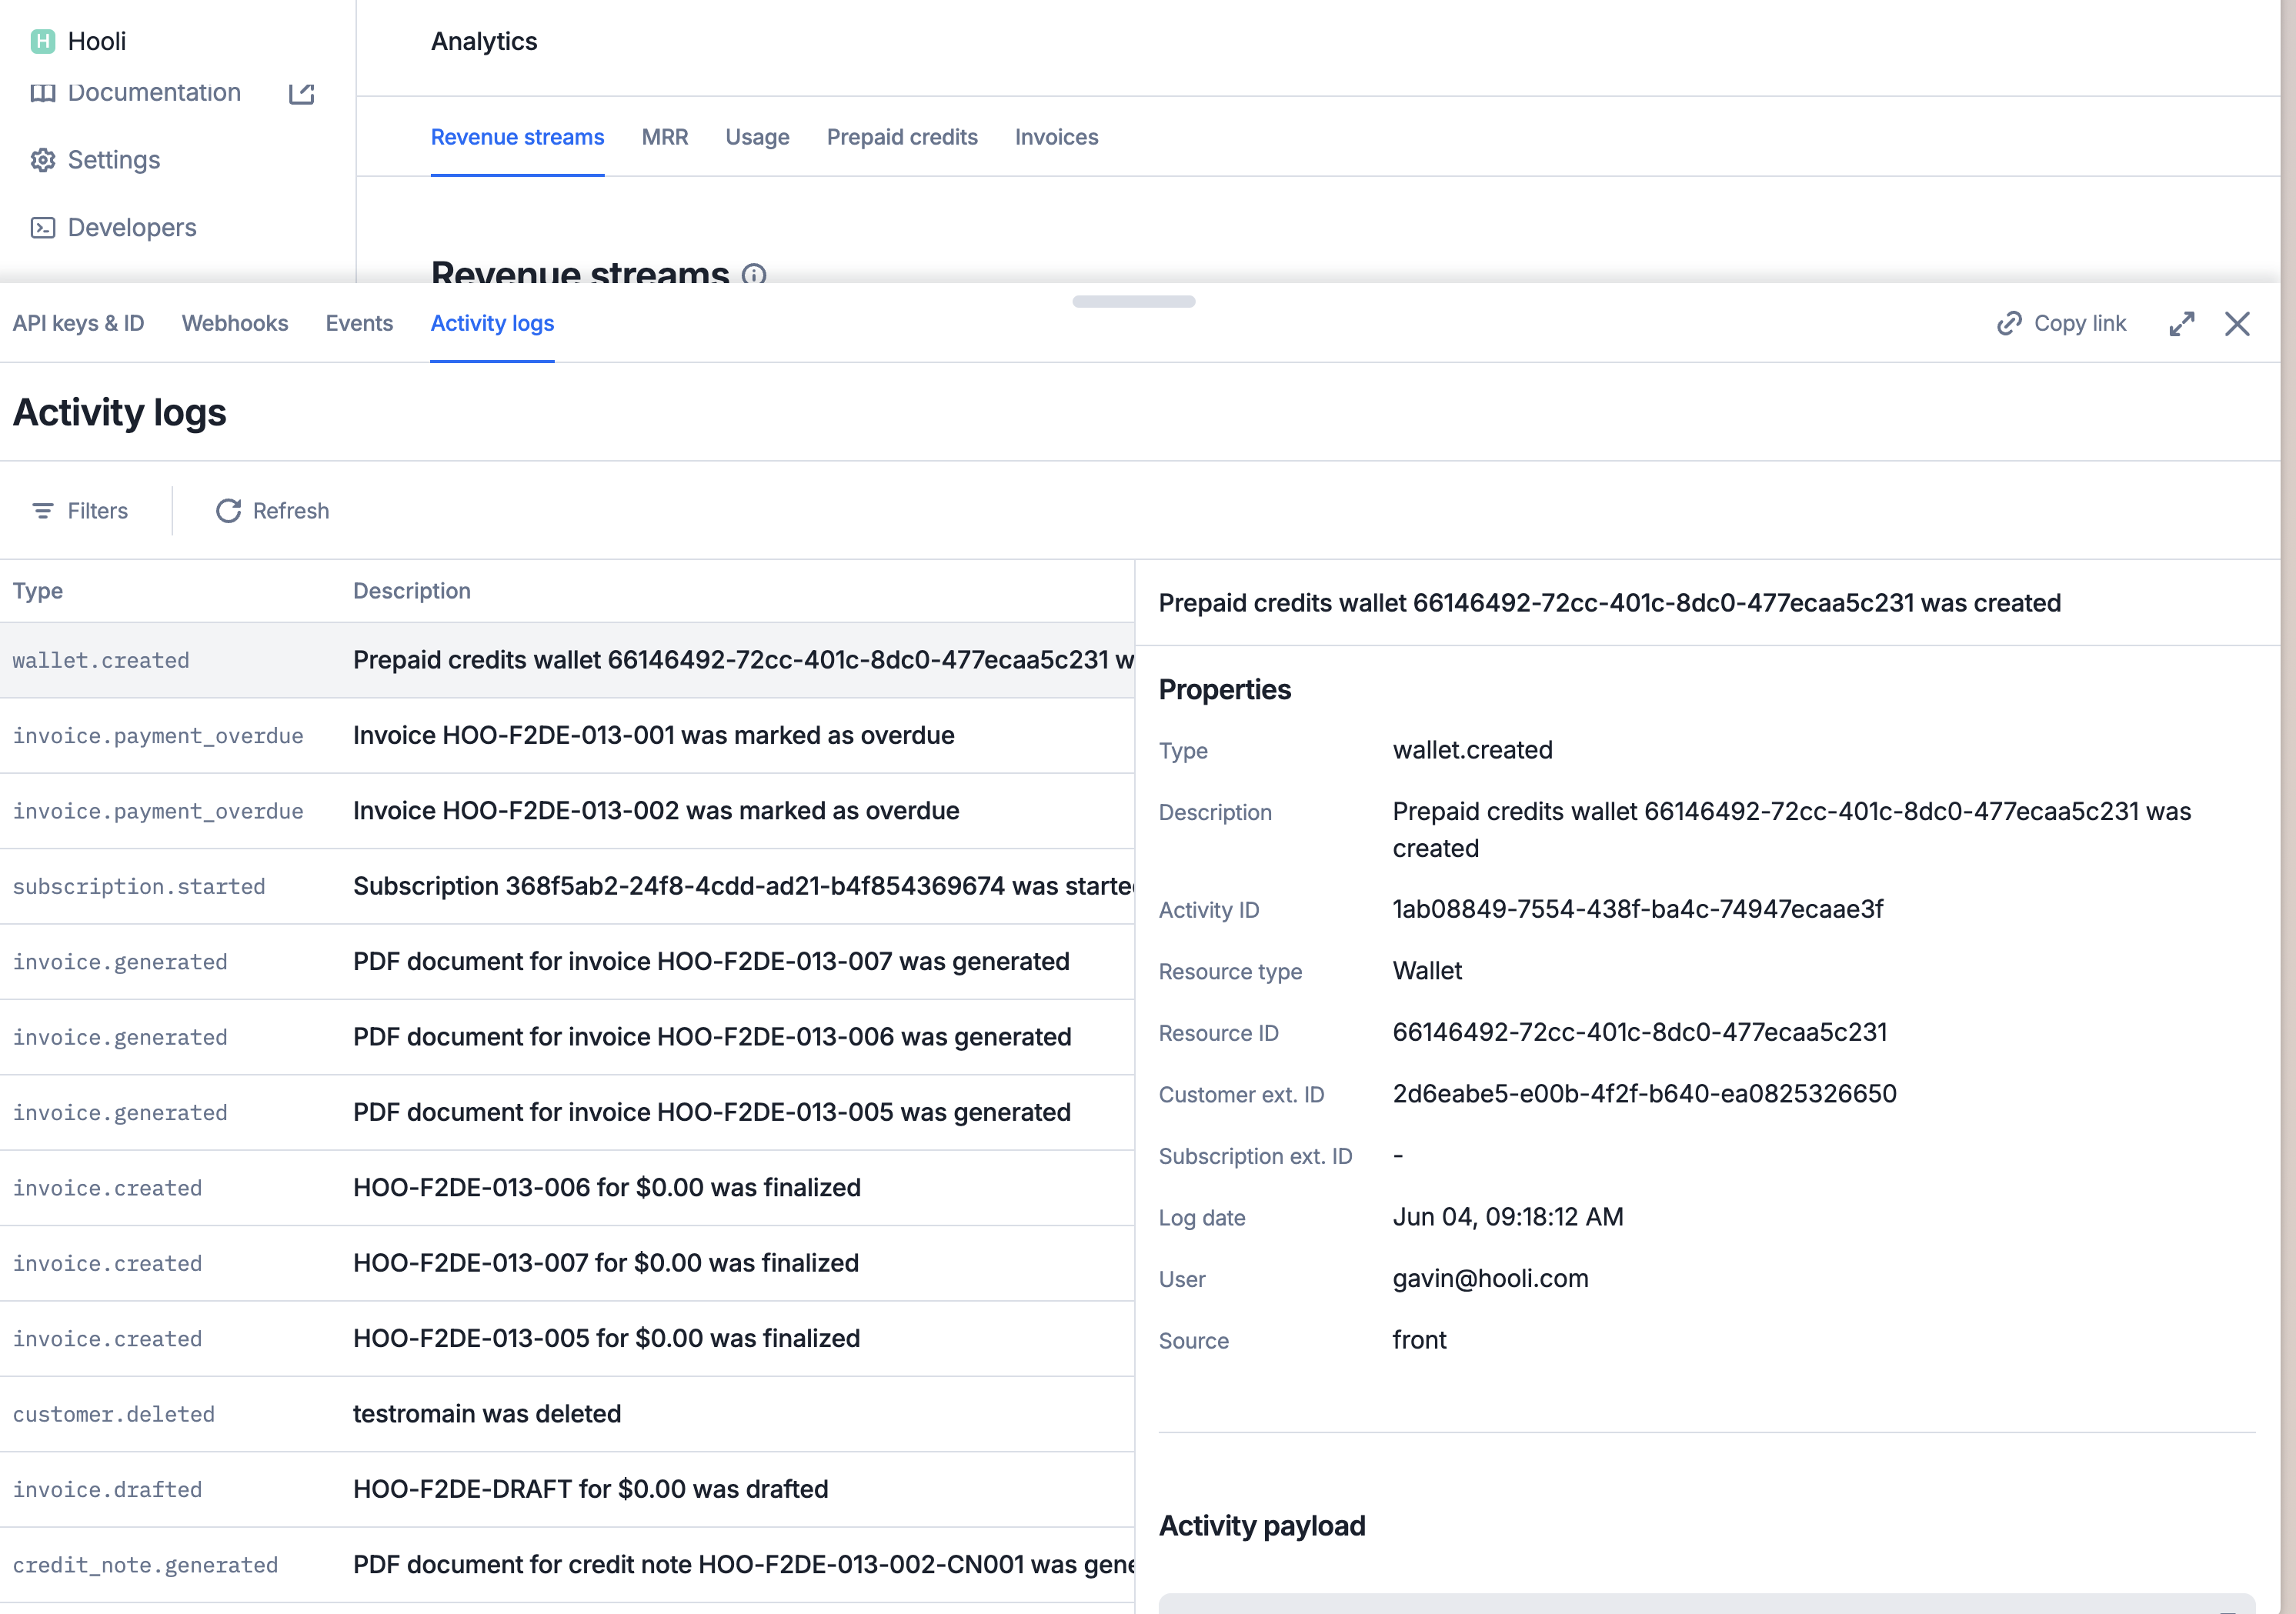2296x1614 pixels.
Task: Click the Copy link text
Action: click(2080, 323)
